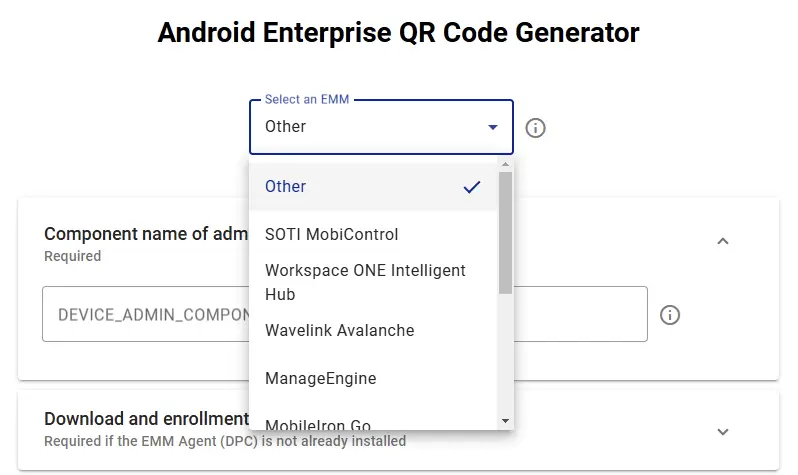Collapse the Component name section
The height and width of the screenshot is (475, 798).
pos(723,241)
